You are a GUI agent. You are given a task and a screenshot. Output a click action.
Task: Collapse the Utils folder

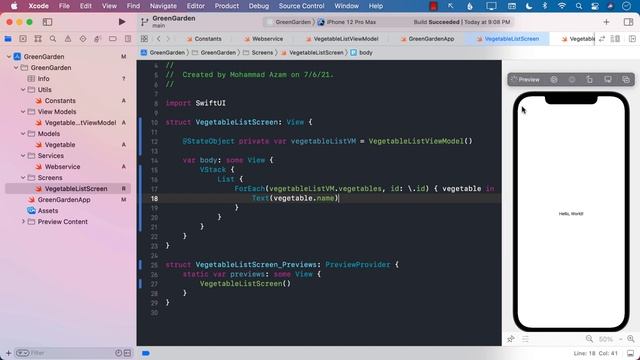23,89
